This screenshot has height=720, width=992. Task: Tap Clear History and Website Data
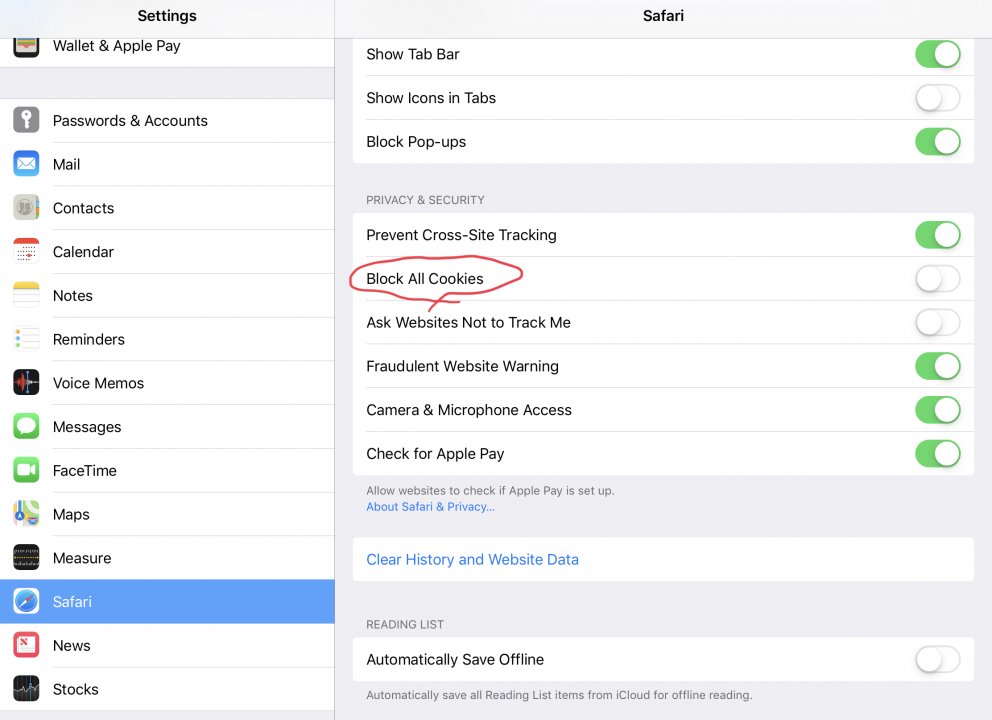tap(472, 560)
